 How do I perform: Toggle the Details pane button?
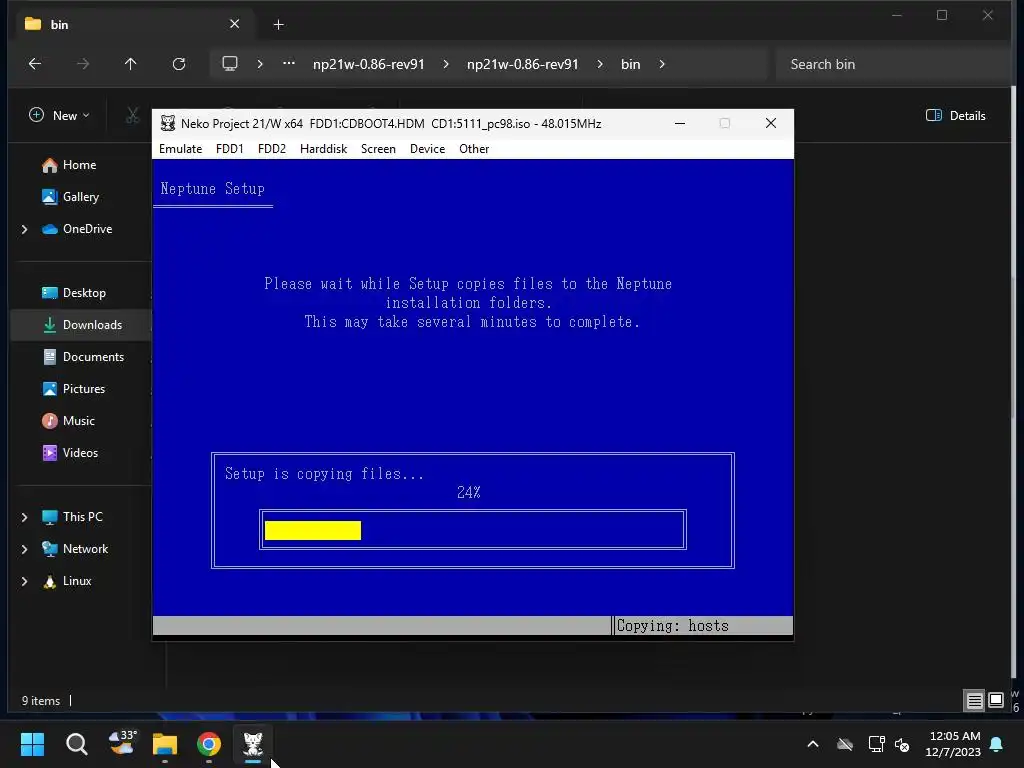pyautogui.click(x=955, y=116)
